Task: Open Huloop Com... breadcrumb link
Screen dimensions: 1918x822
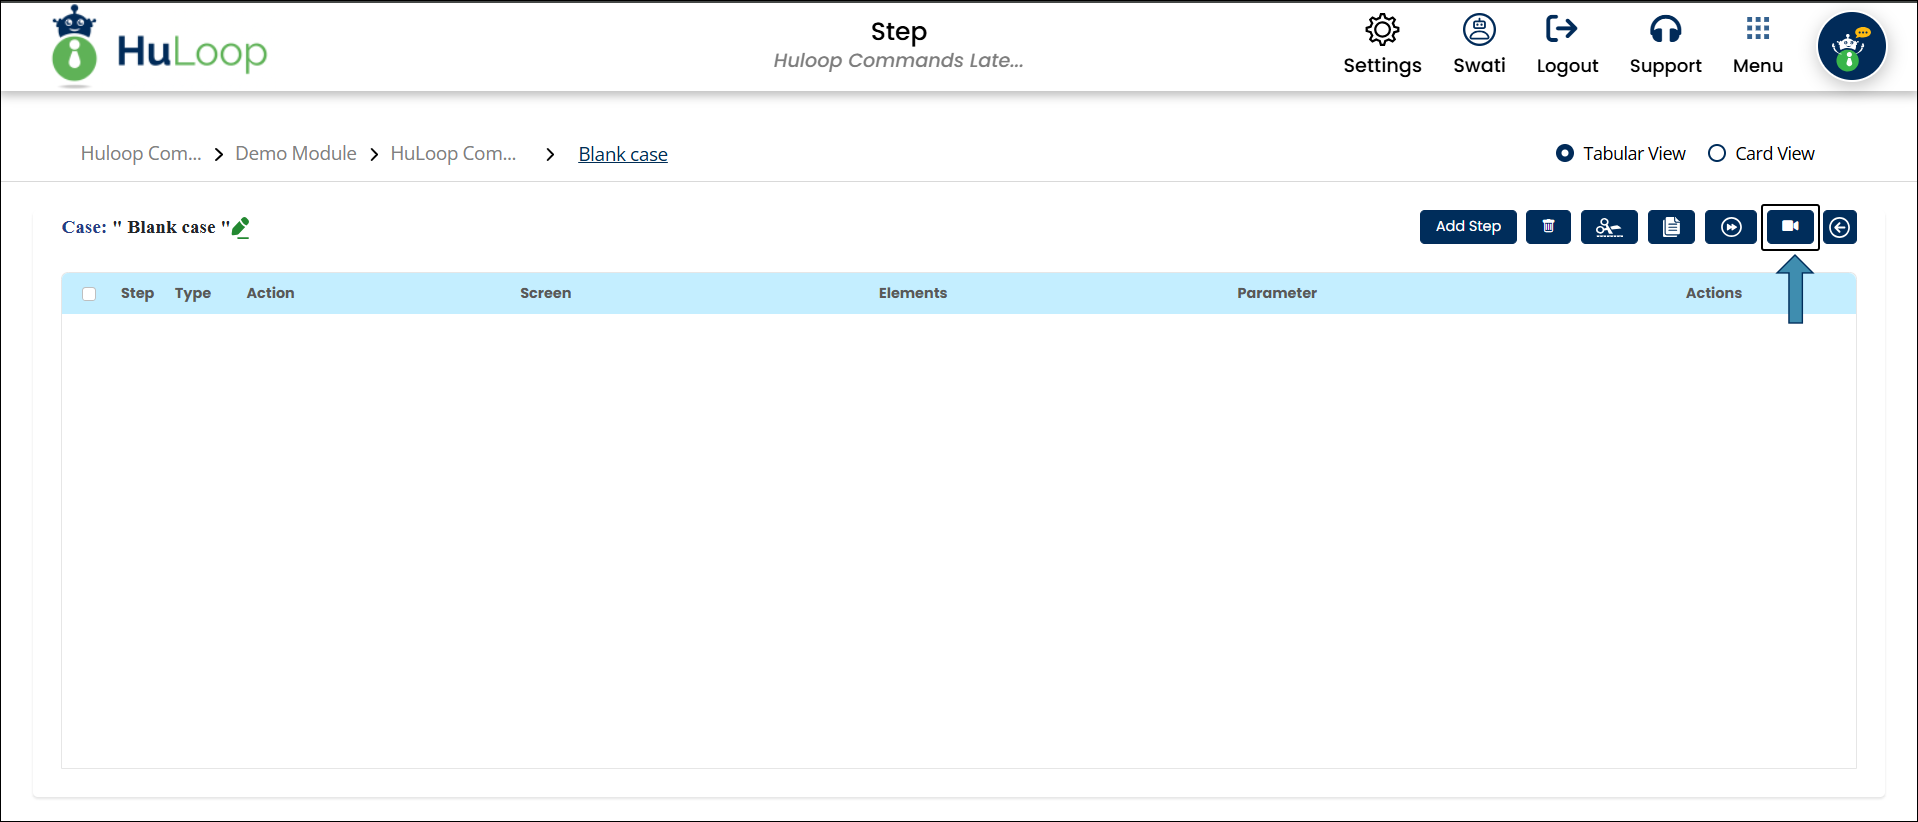Action: click(x=141, y=154)
